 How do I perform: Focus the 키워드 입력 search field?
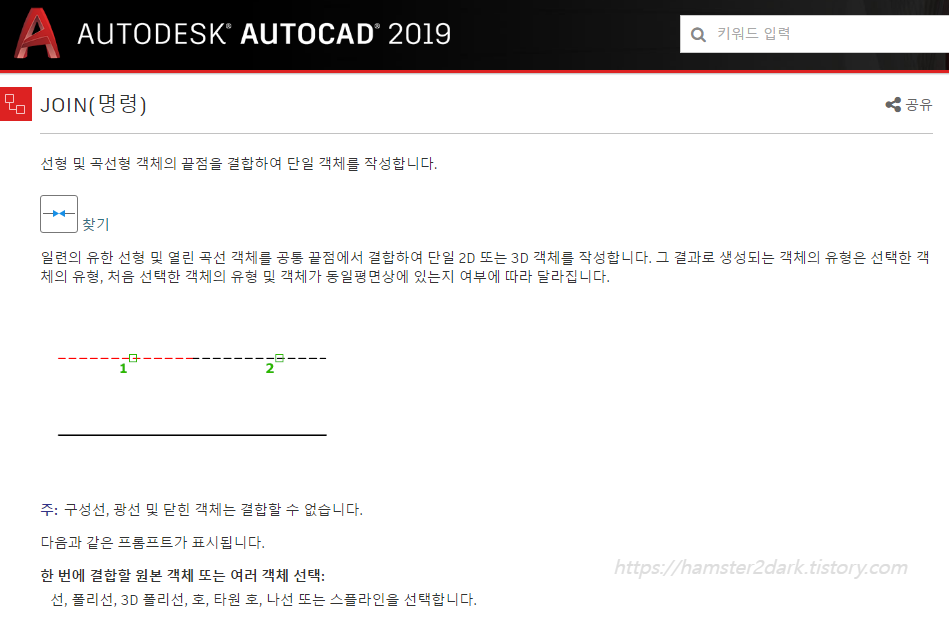coord(814,34)
